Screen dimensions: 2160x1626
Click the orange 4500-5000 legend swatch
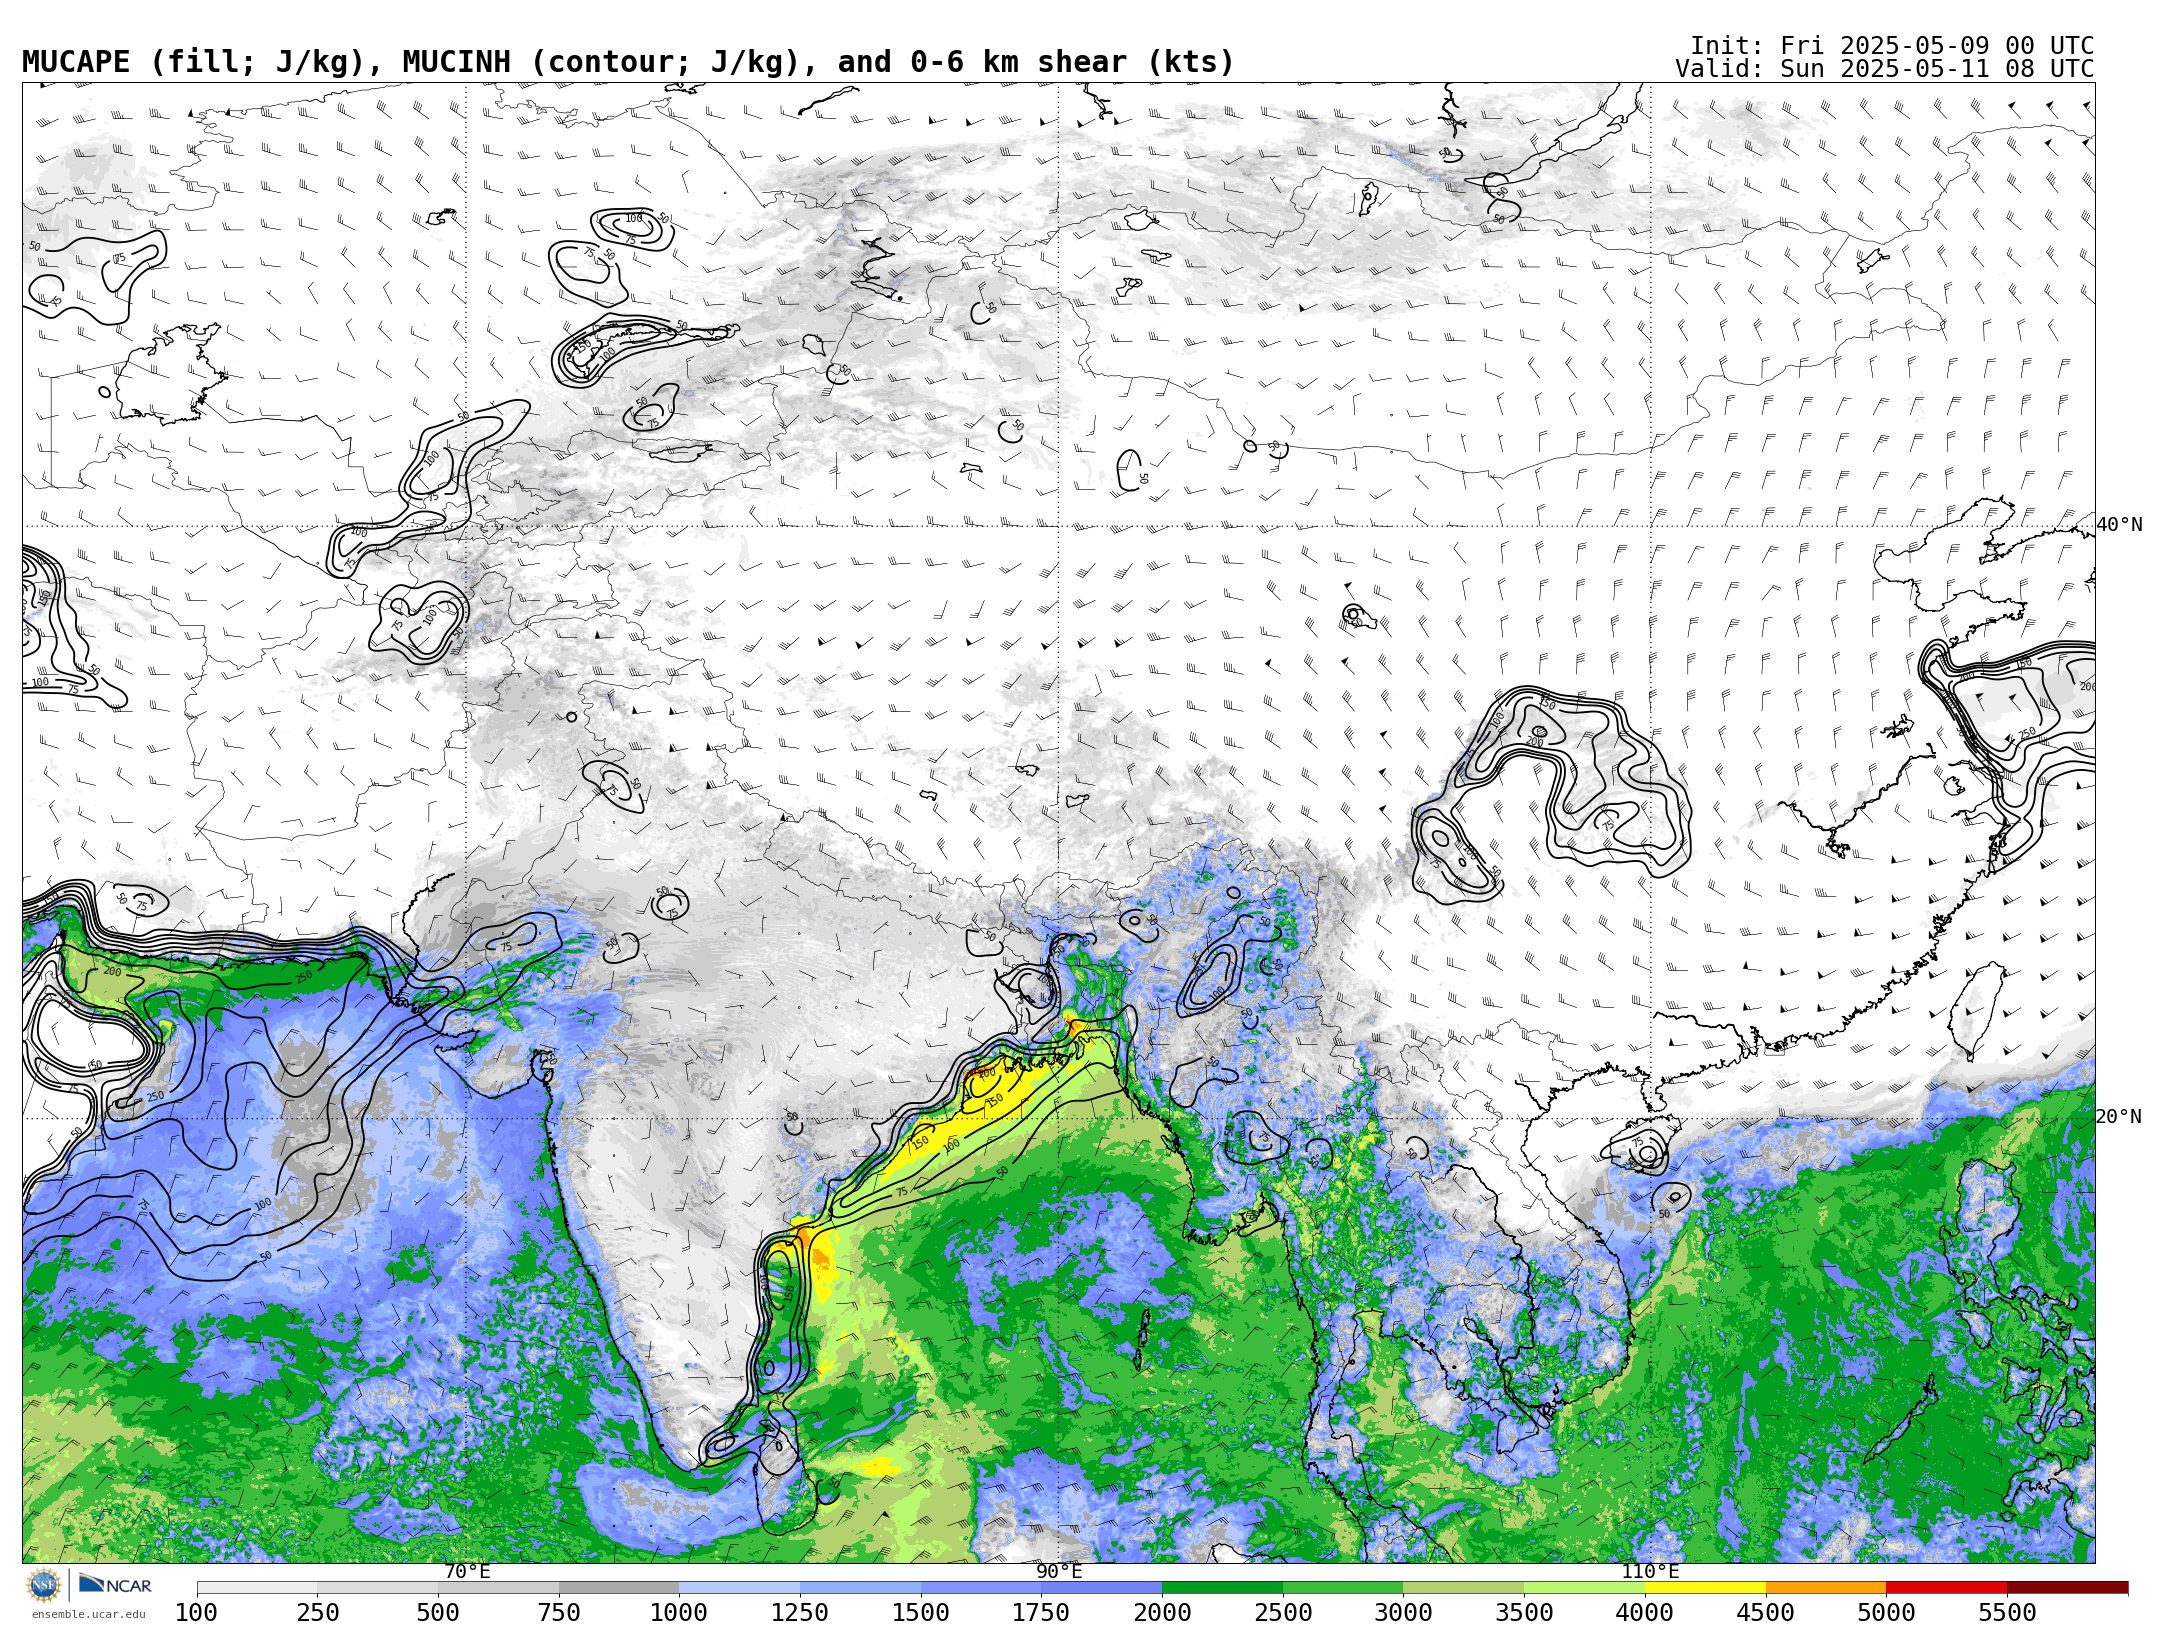1826,1588
